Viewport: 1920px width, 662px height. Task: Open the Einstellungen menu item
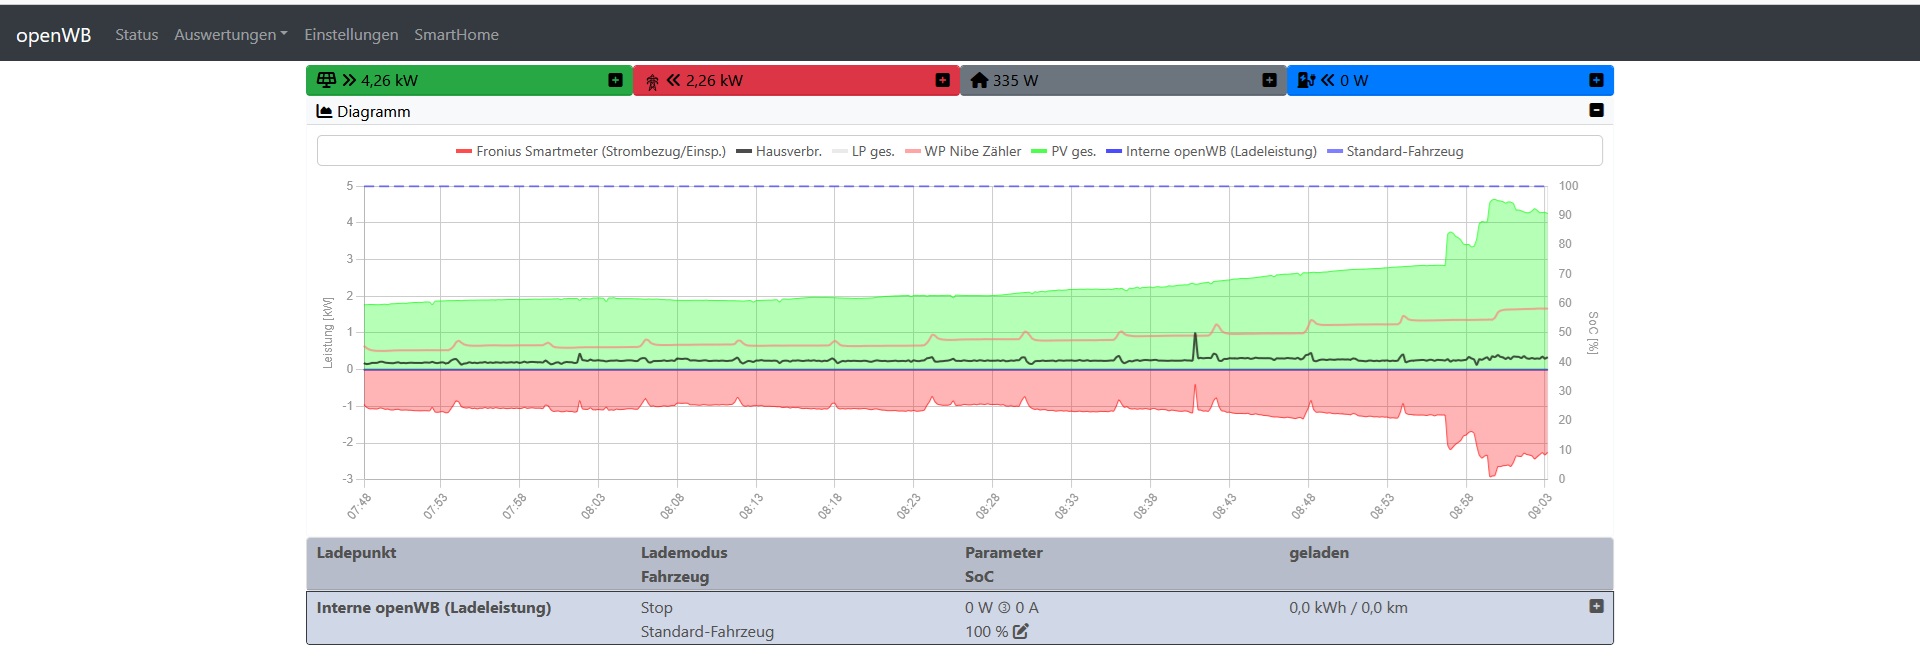(x=351, y=35)
